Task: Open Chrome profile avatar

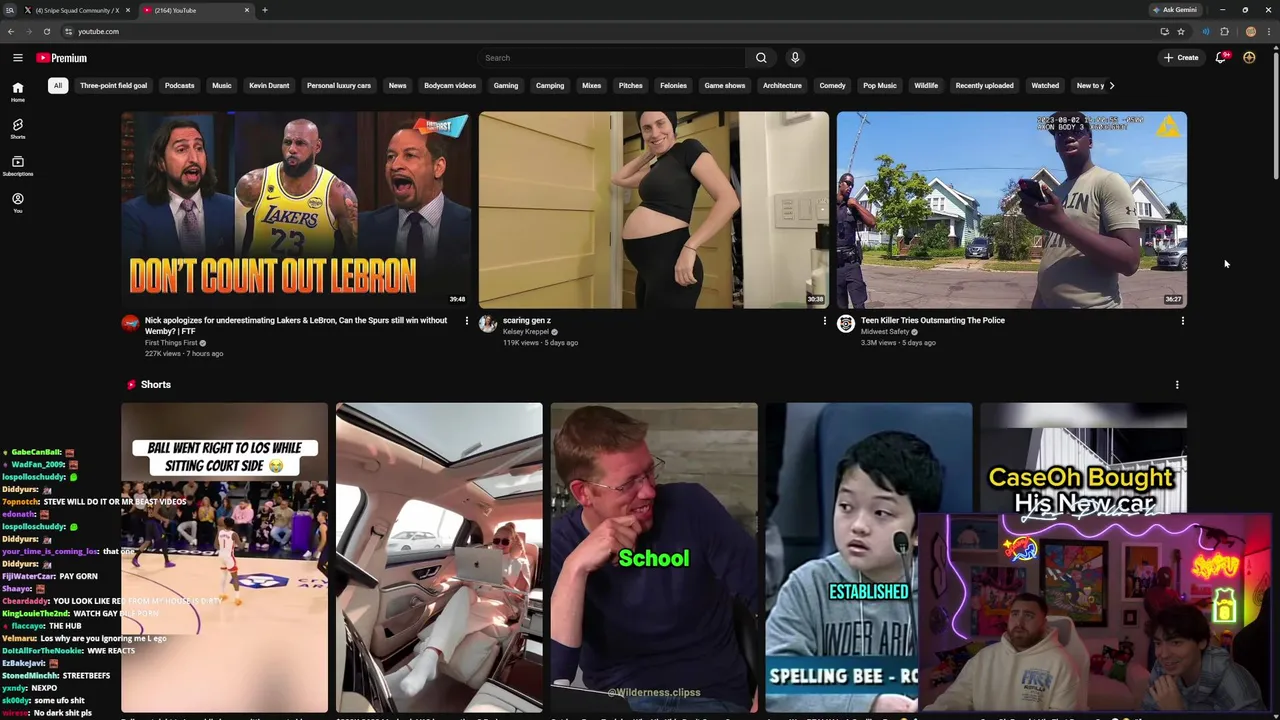Action: [x=1250, y=32]
